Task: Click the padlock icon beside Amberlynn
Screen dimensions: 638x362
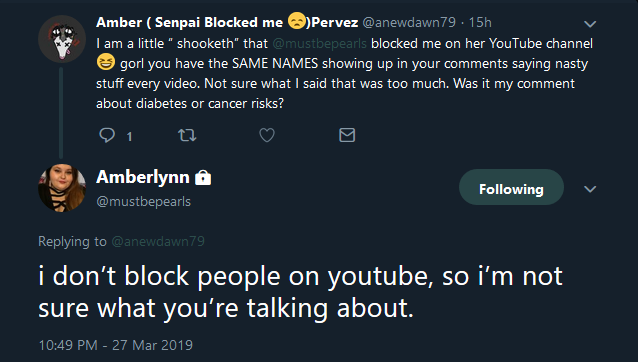Action: click(x=203, y=177)
